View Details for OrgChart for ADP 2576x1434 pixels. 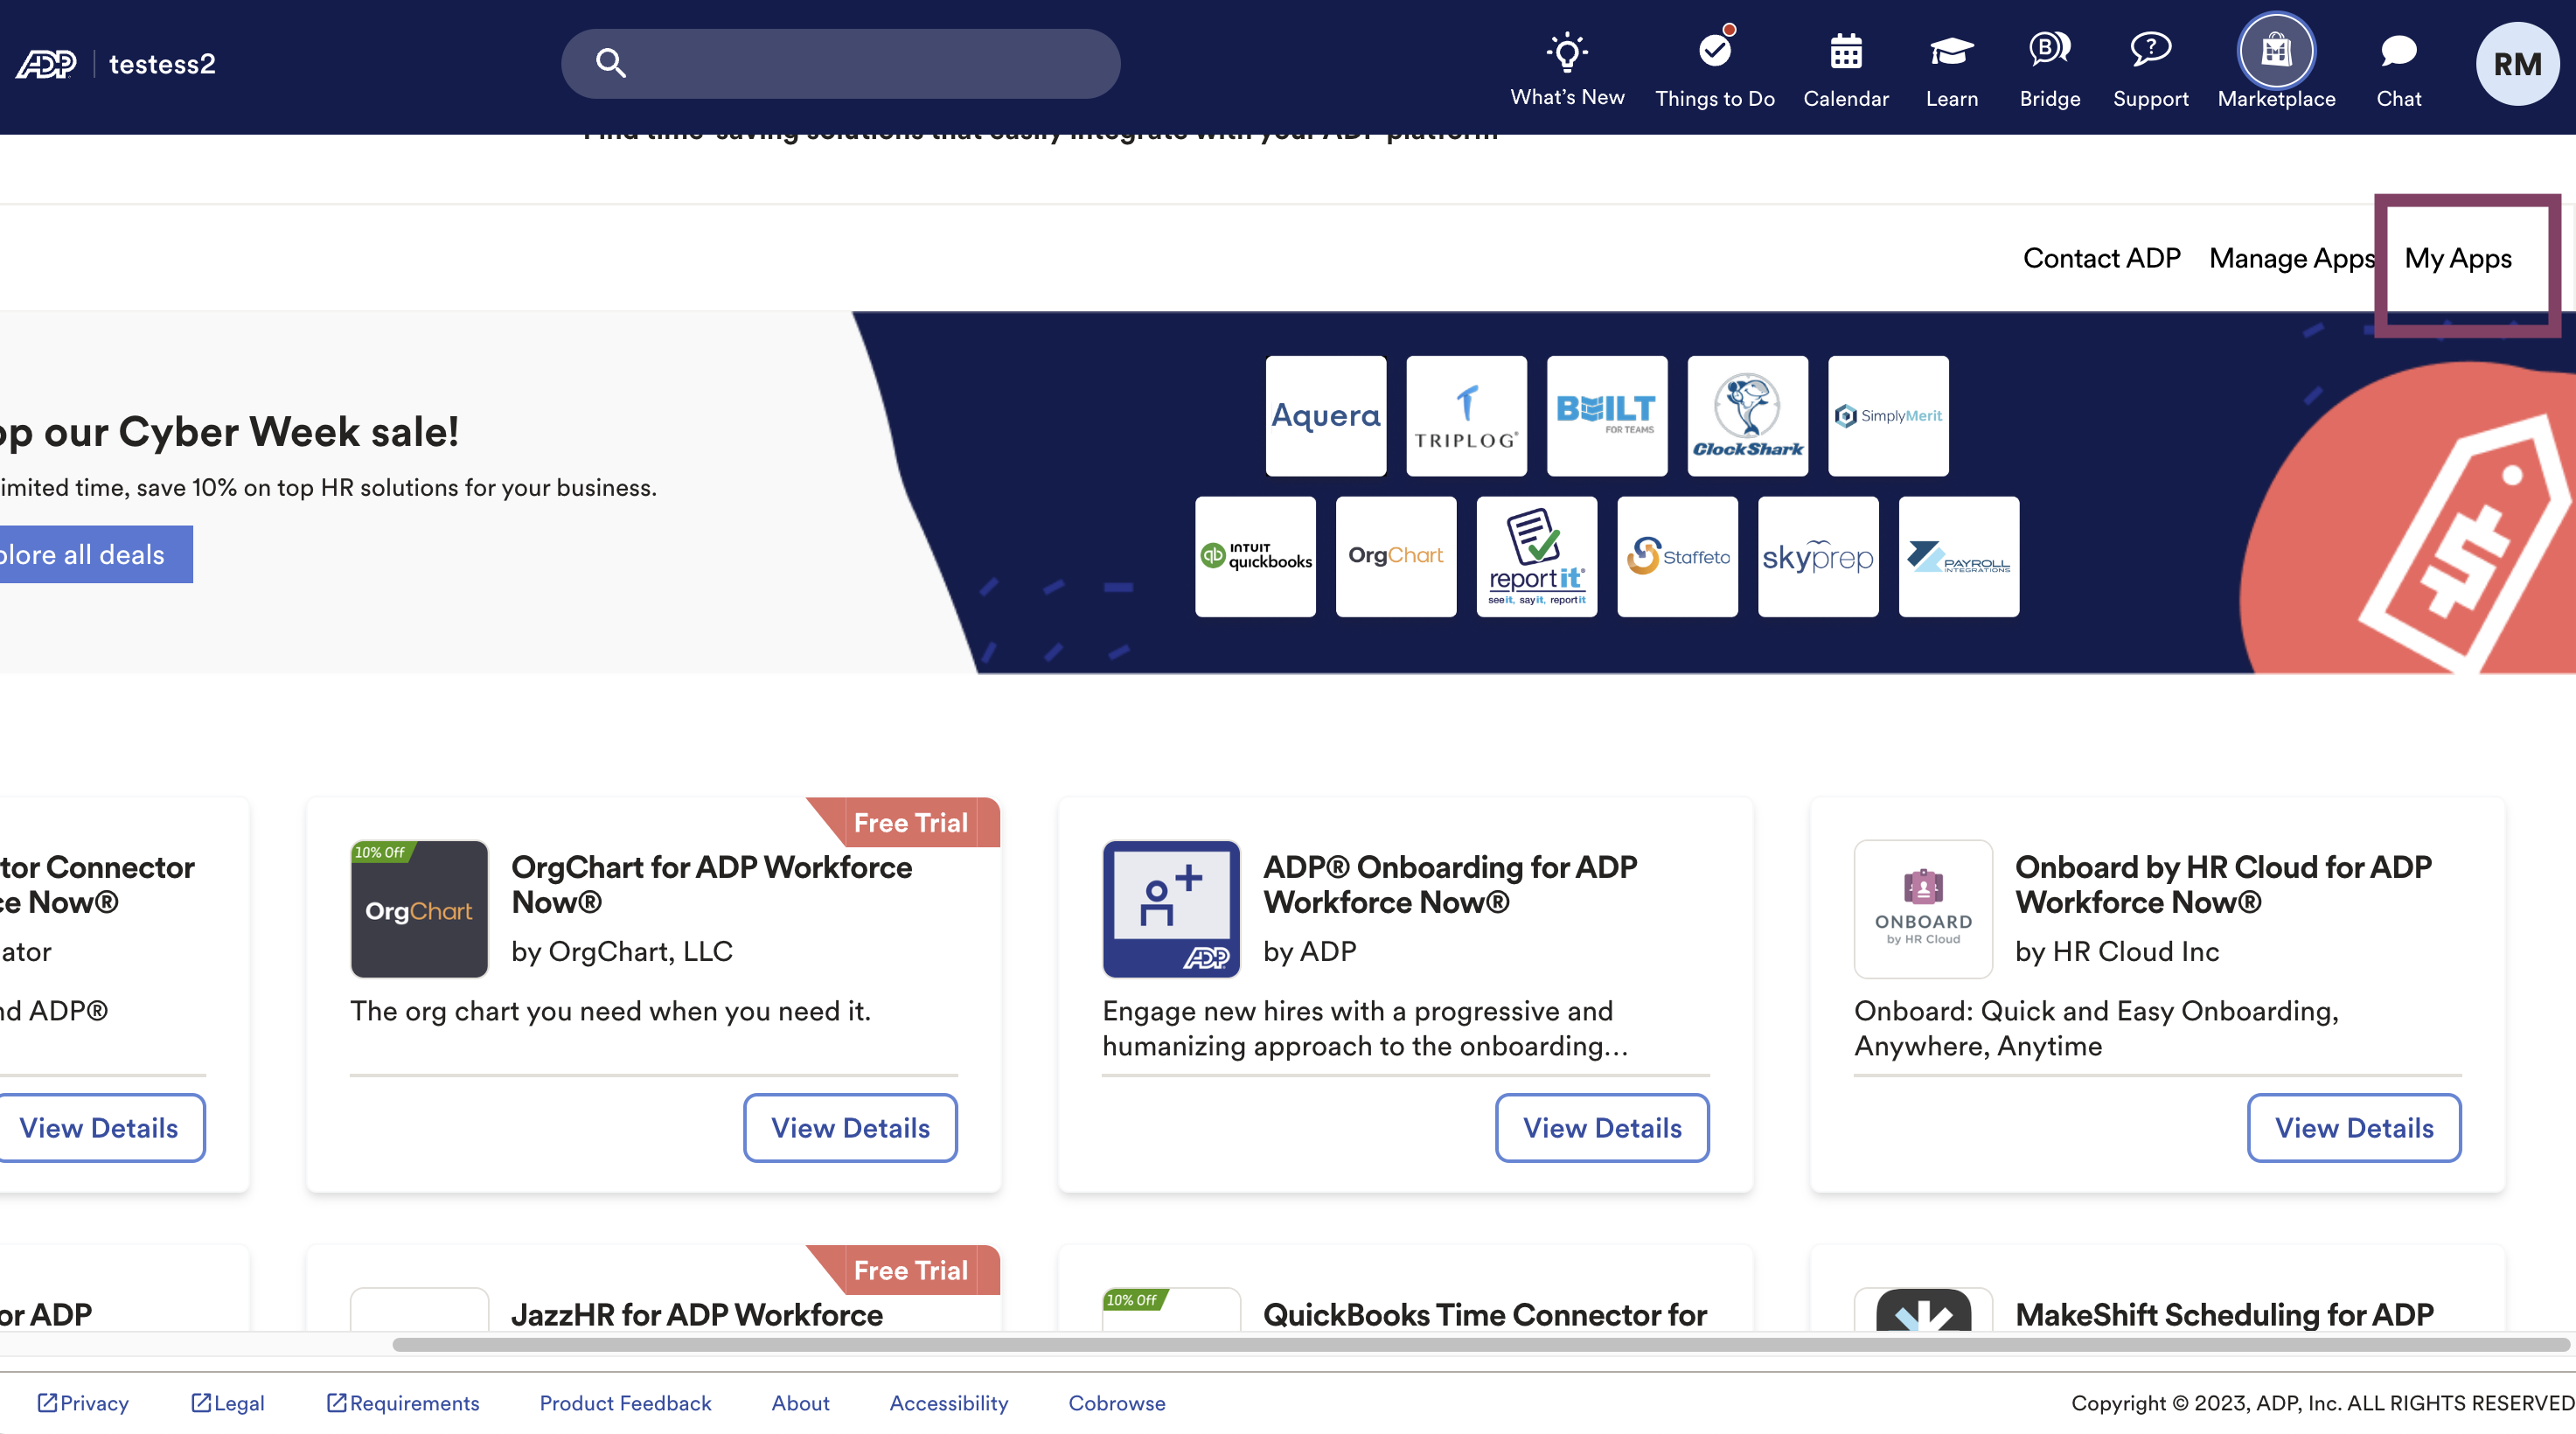(x=850, y=1128)
